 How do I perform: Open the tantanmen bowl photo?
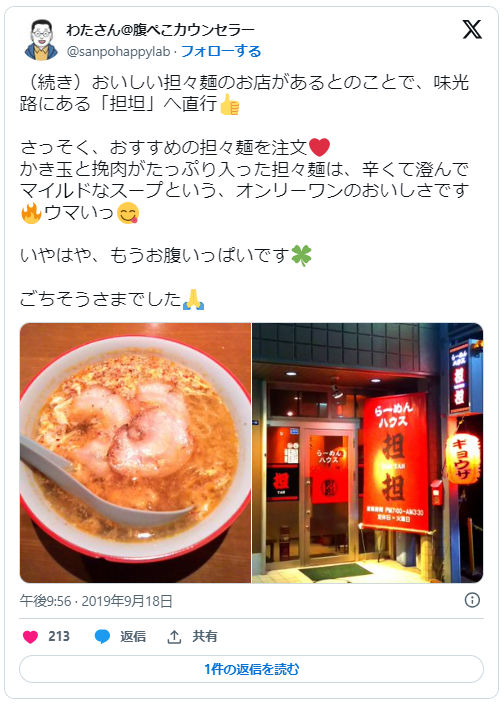pyautogui.click(x=135, y=453)
